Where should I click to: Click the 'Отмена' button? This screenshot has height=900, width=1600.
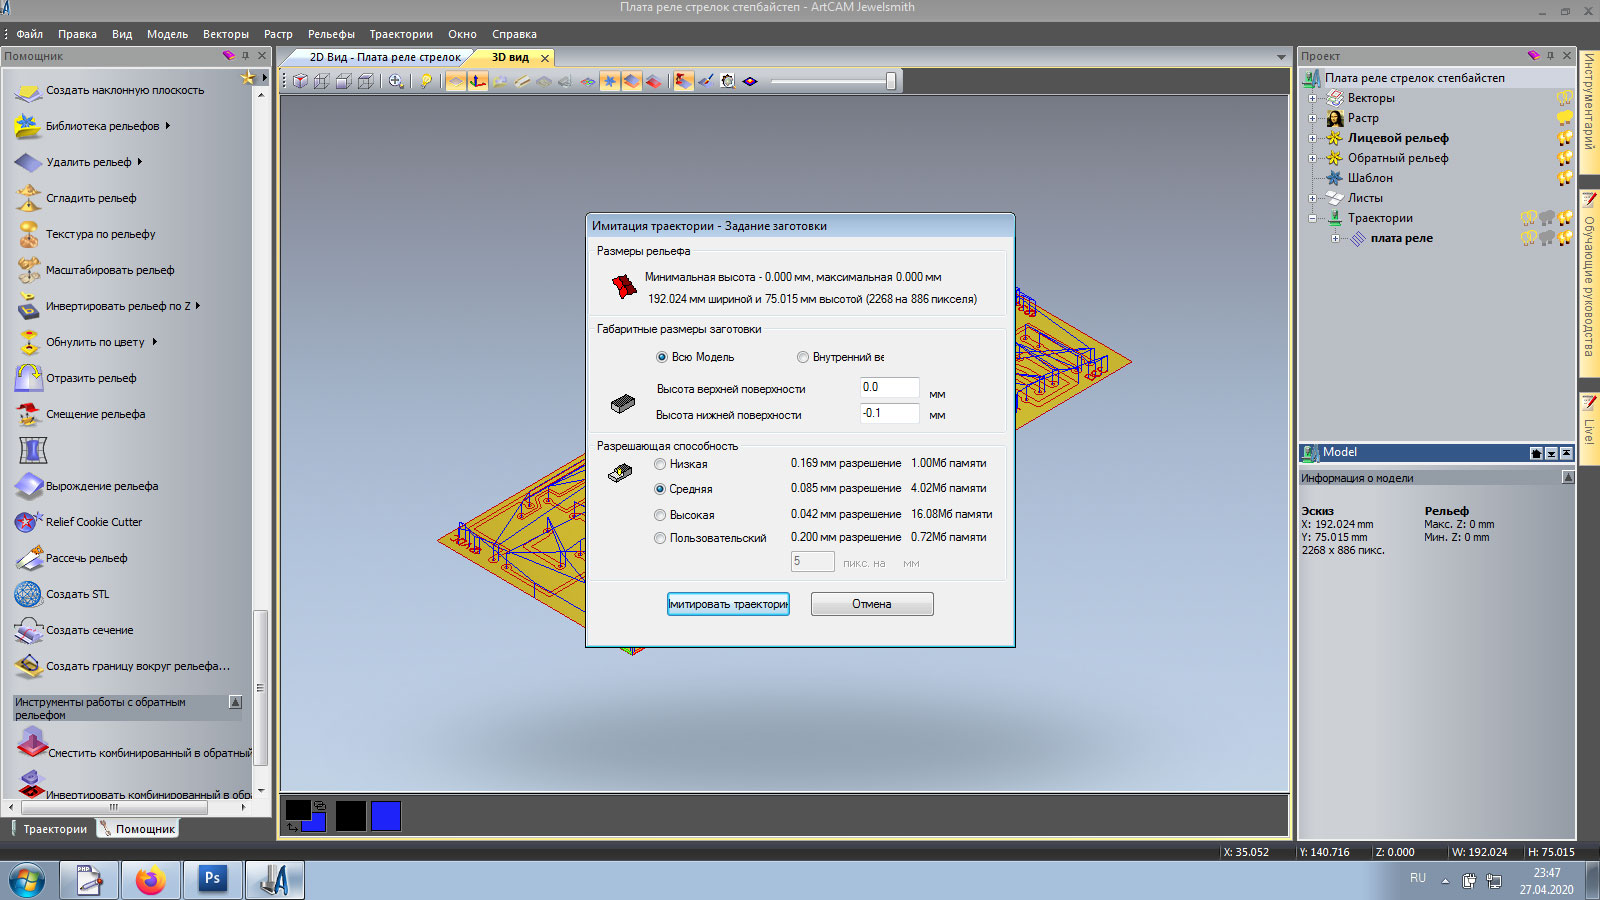[x=872, y=604]
